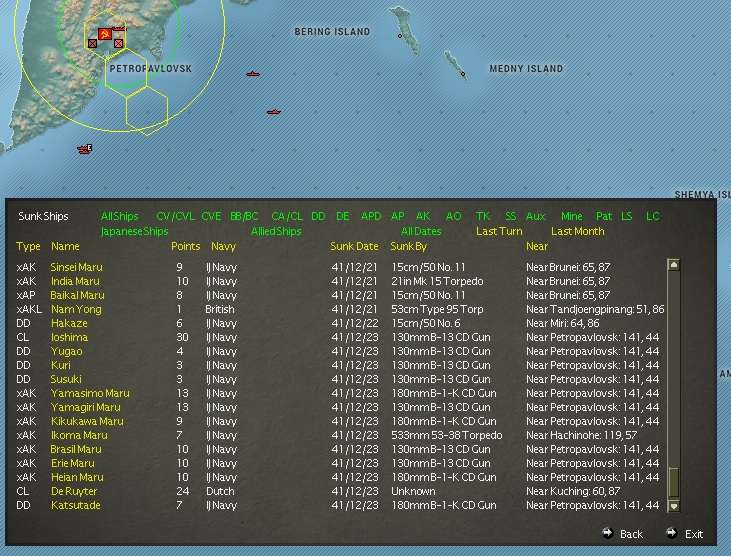Select the ship task force marked E
Viewport: 731px width, 556px height.
85,149
